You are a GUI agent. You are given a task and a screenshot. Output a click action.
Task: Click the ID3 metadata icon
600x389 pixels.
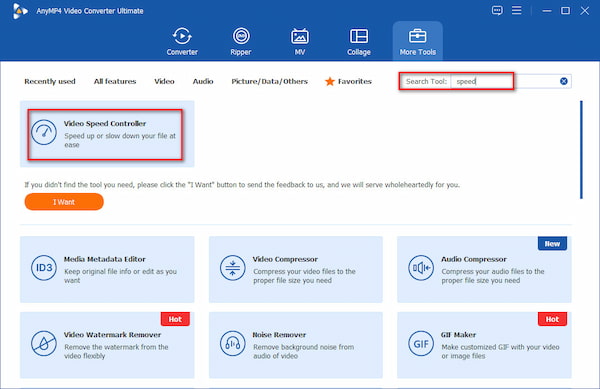point(44,268)
